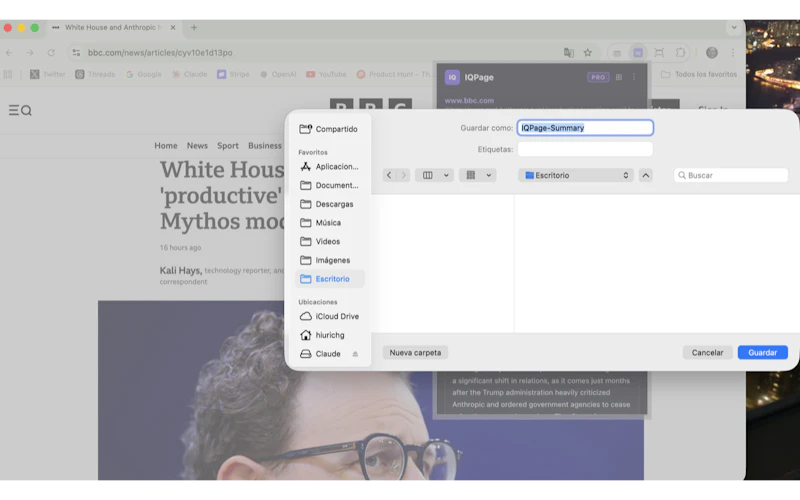Viewport: 800px width, 500px height.
Task: Select iCloud Drive in the sidebar
Action: [330, 316]
